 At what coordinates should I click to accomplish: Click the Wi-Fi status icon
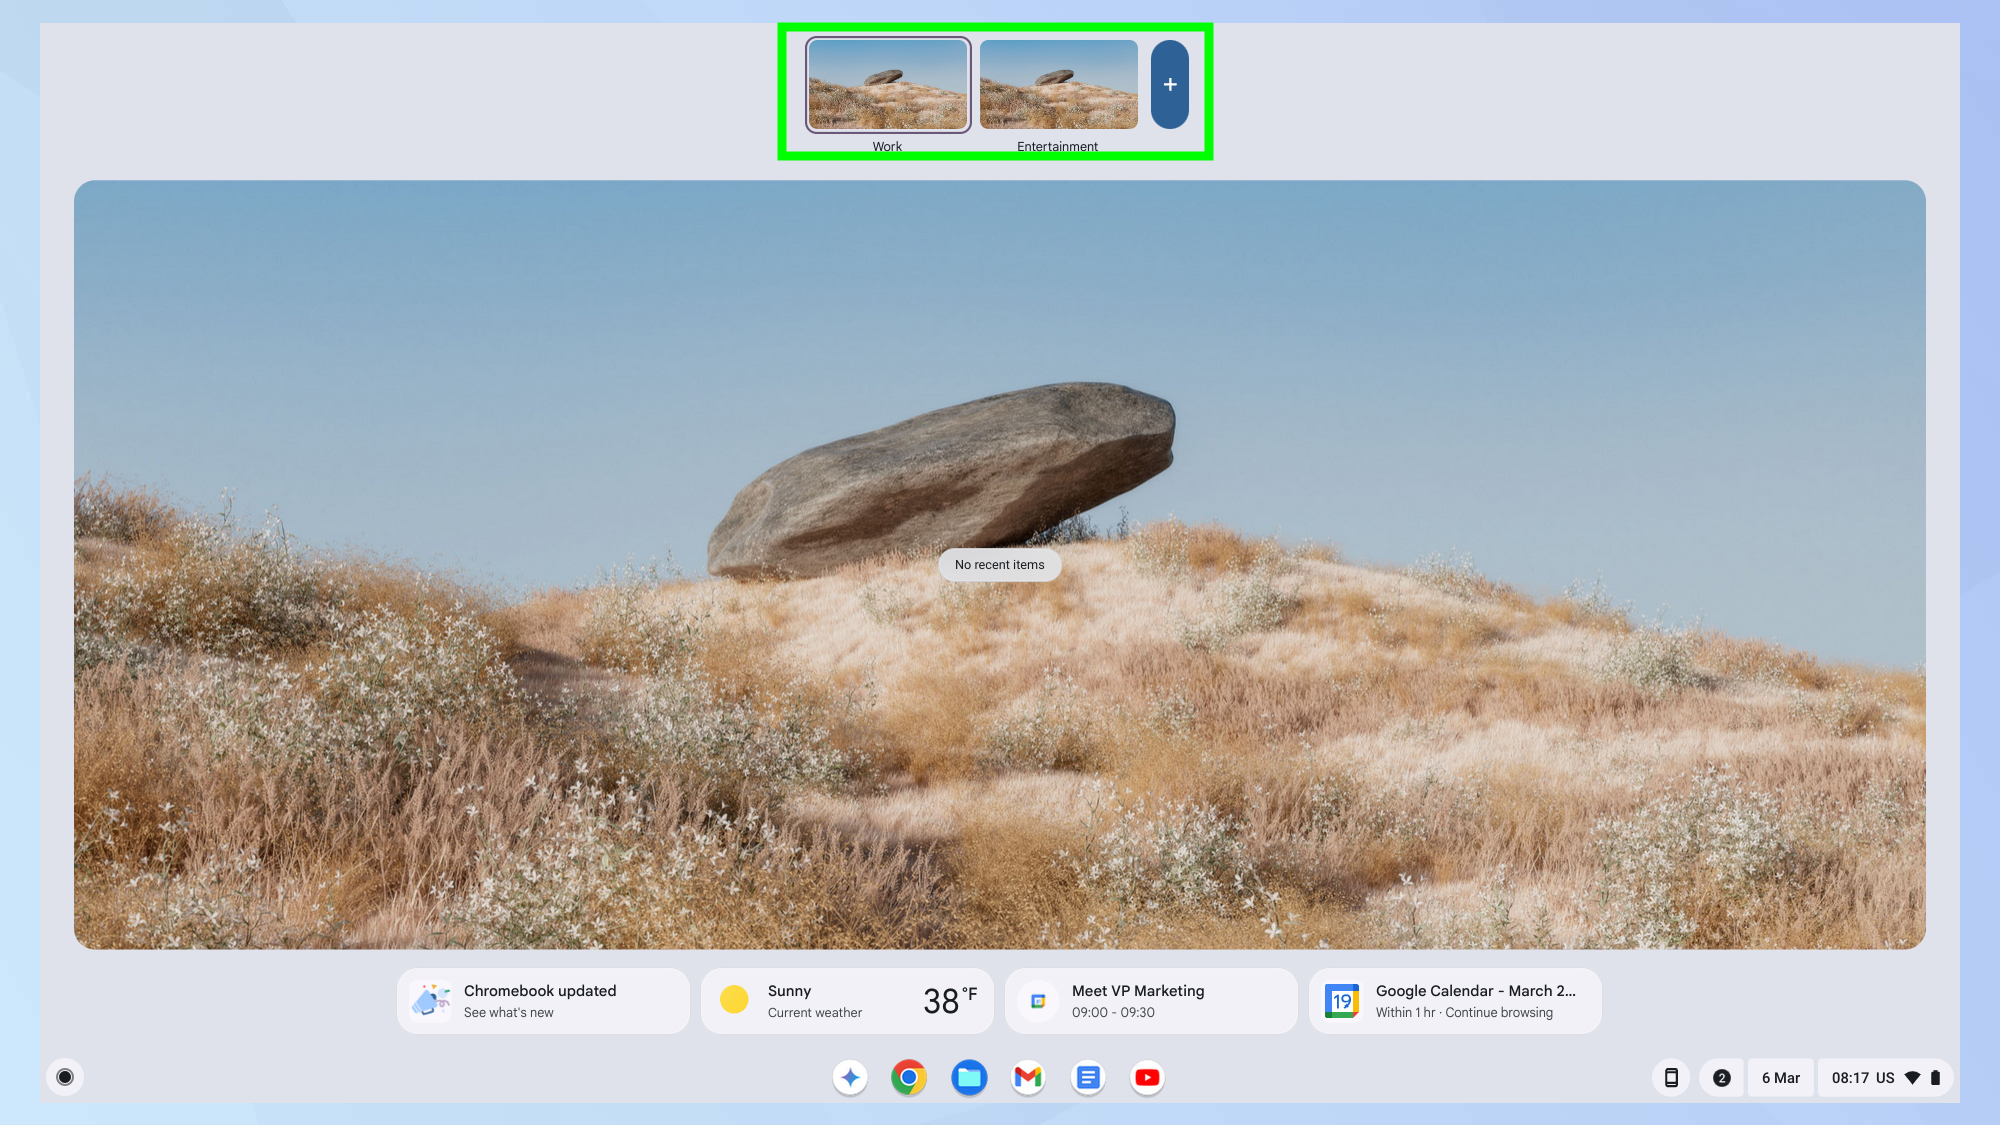pyautogui.click(x=1912, y=1077)
